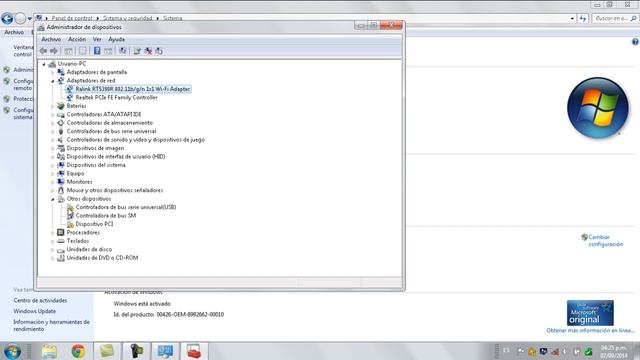Click the Properties toolbar icon
Image resolution: width=640 pixels, height=360 pixels.
[x=83, y=51]
